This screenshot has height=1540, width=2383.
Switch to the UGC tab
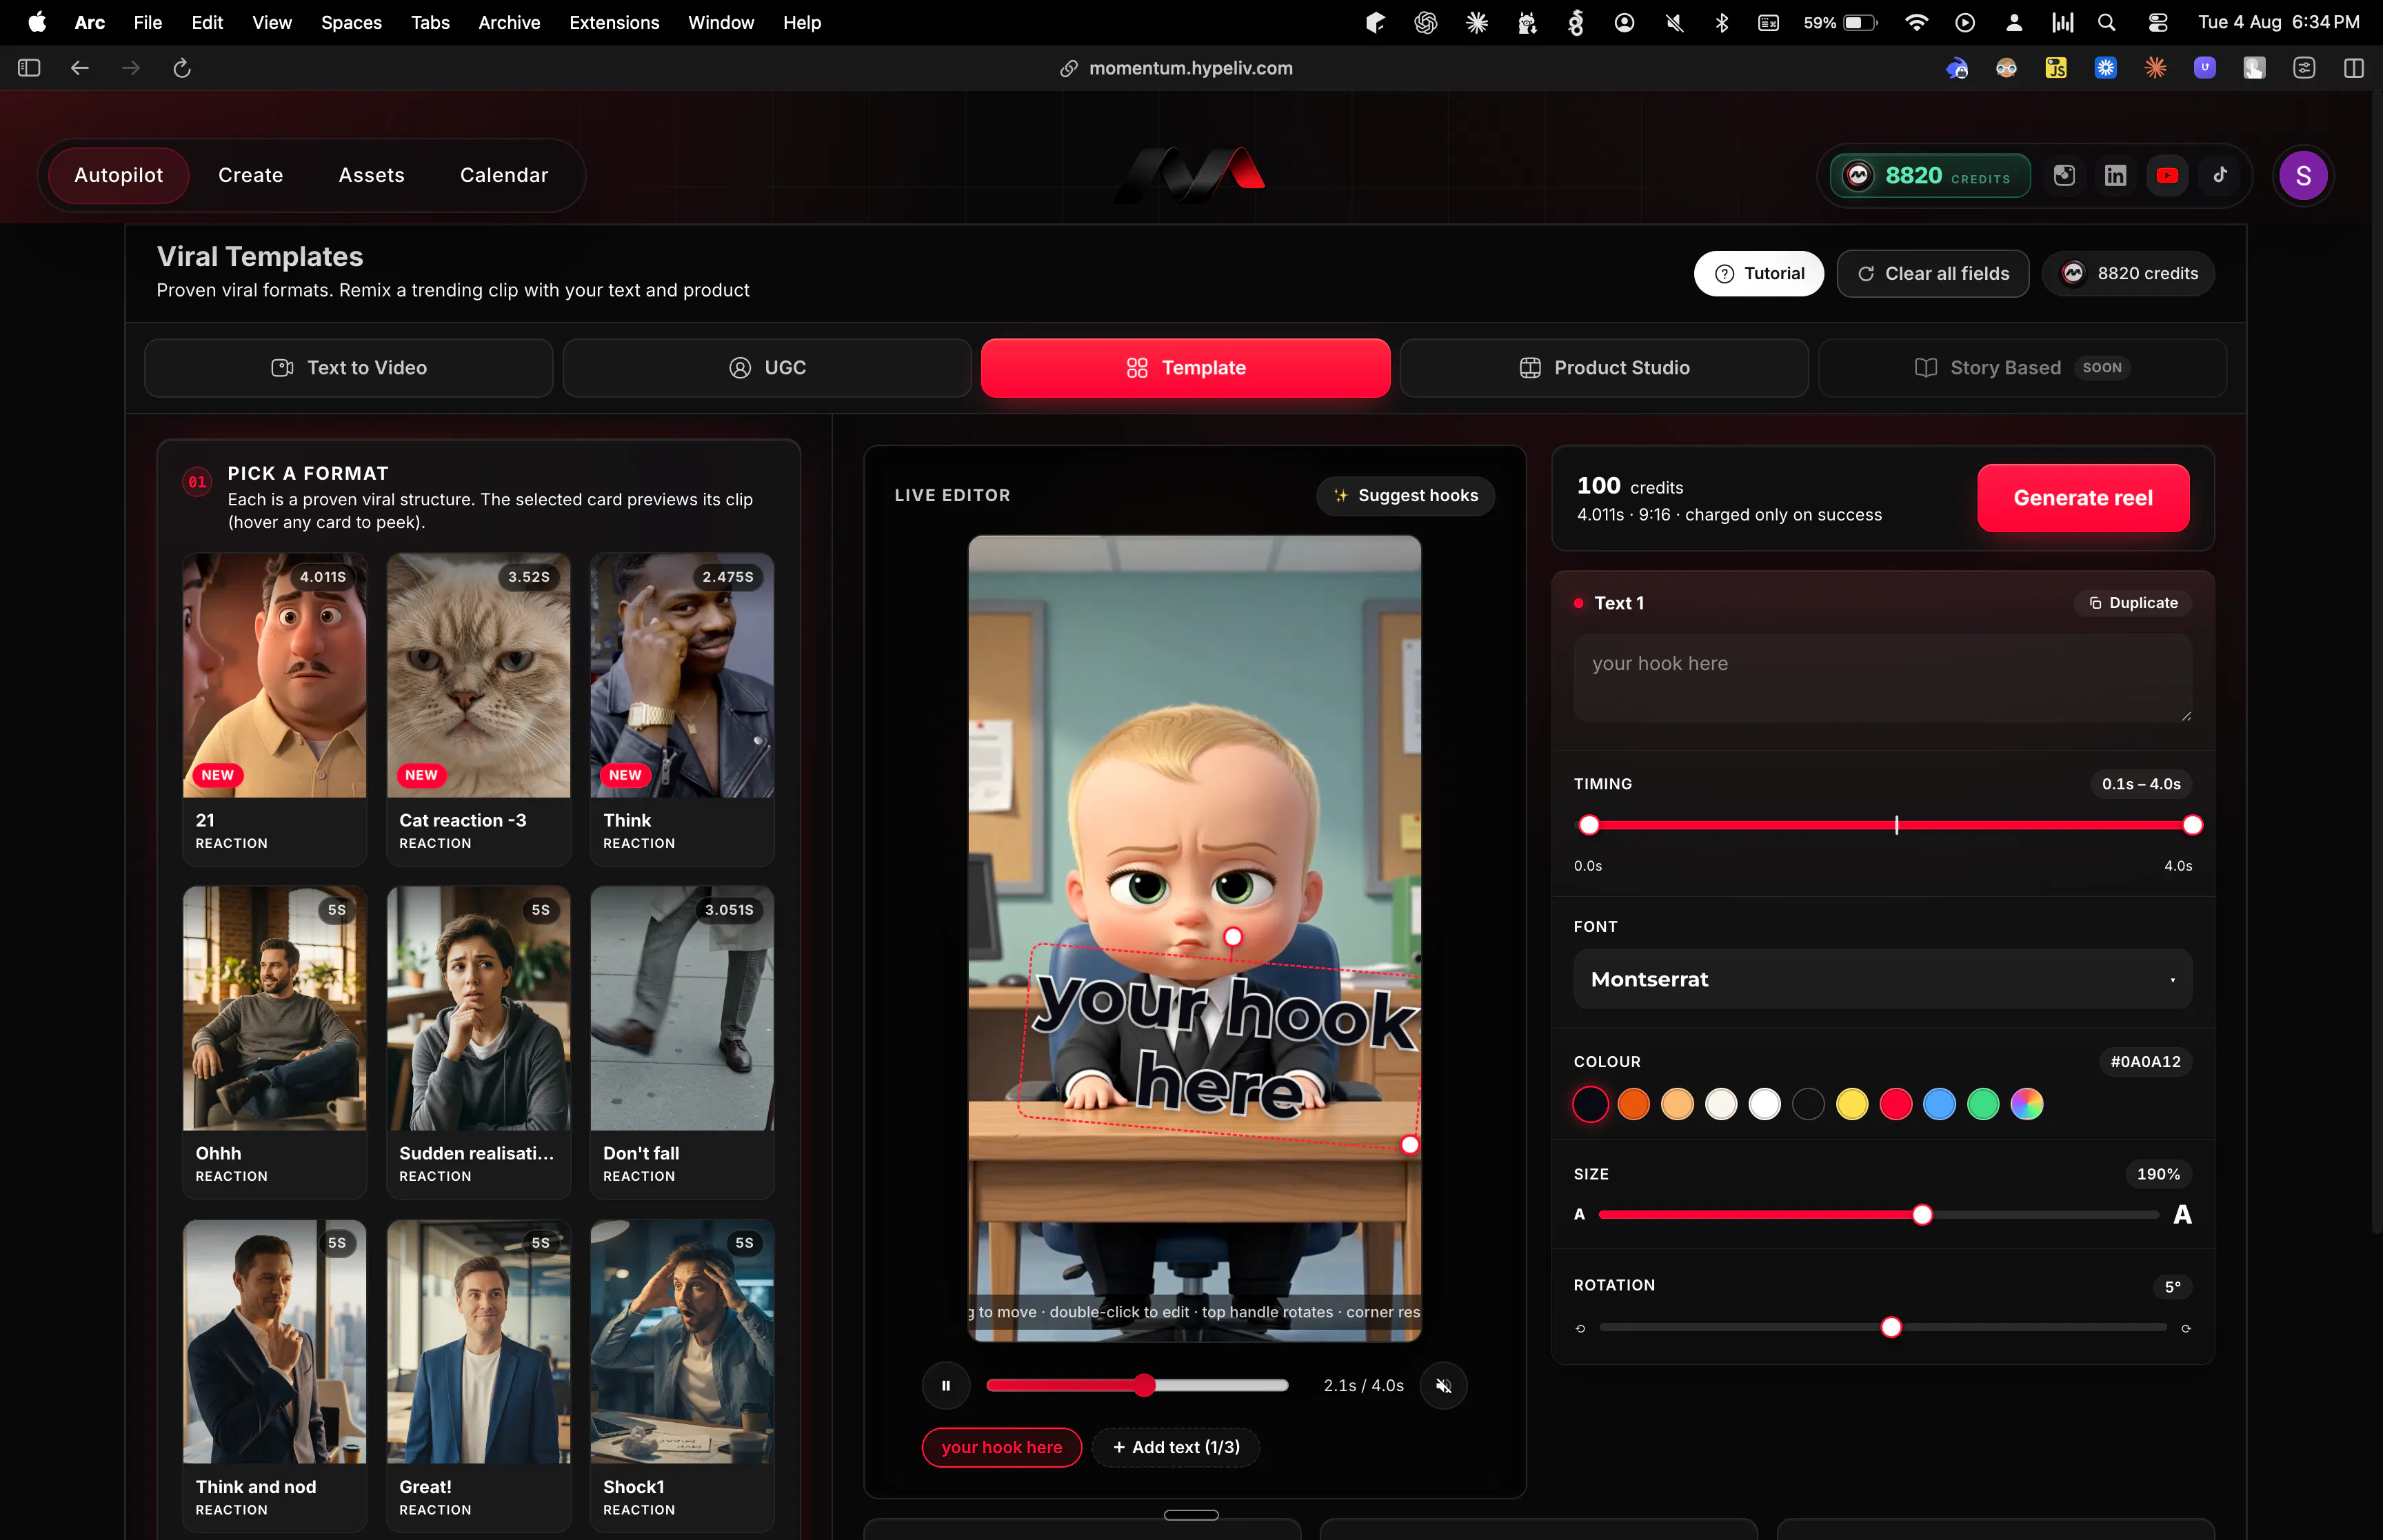767,368
